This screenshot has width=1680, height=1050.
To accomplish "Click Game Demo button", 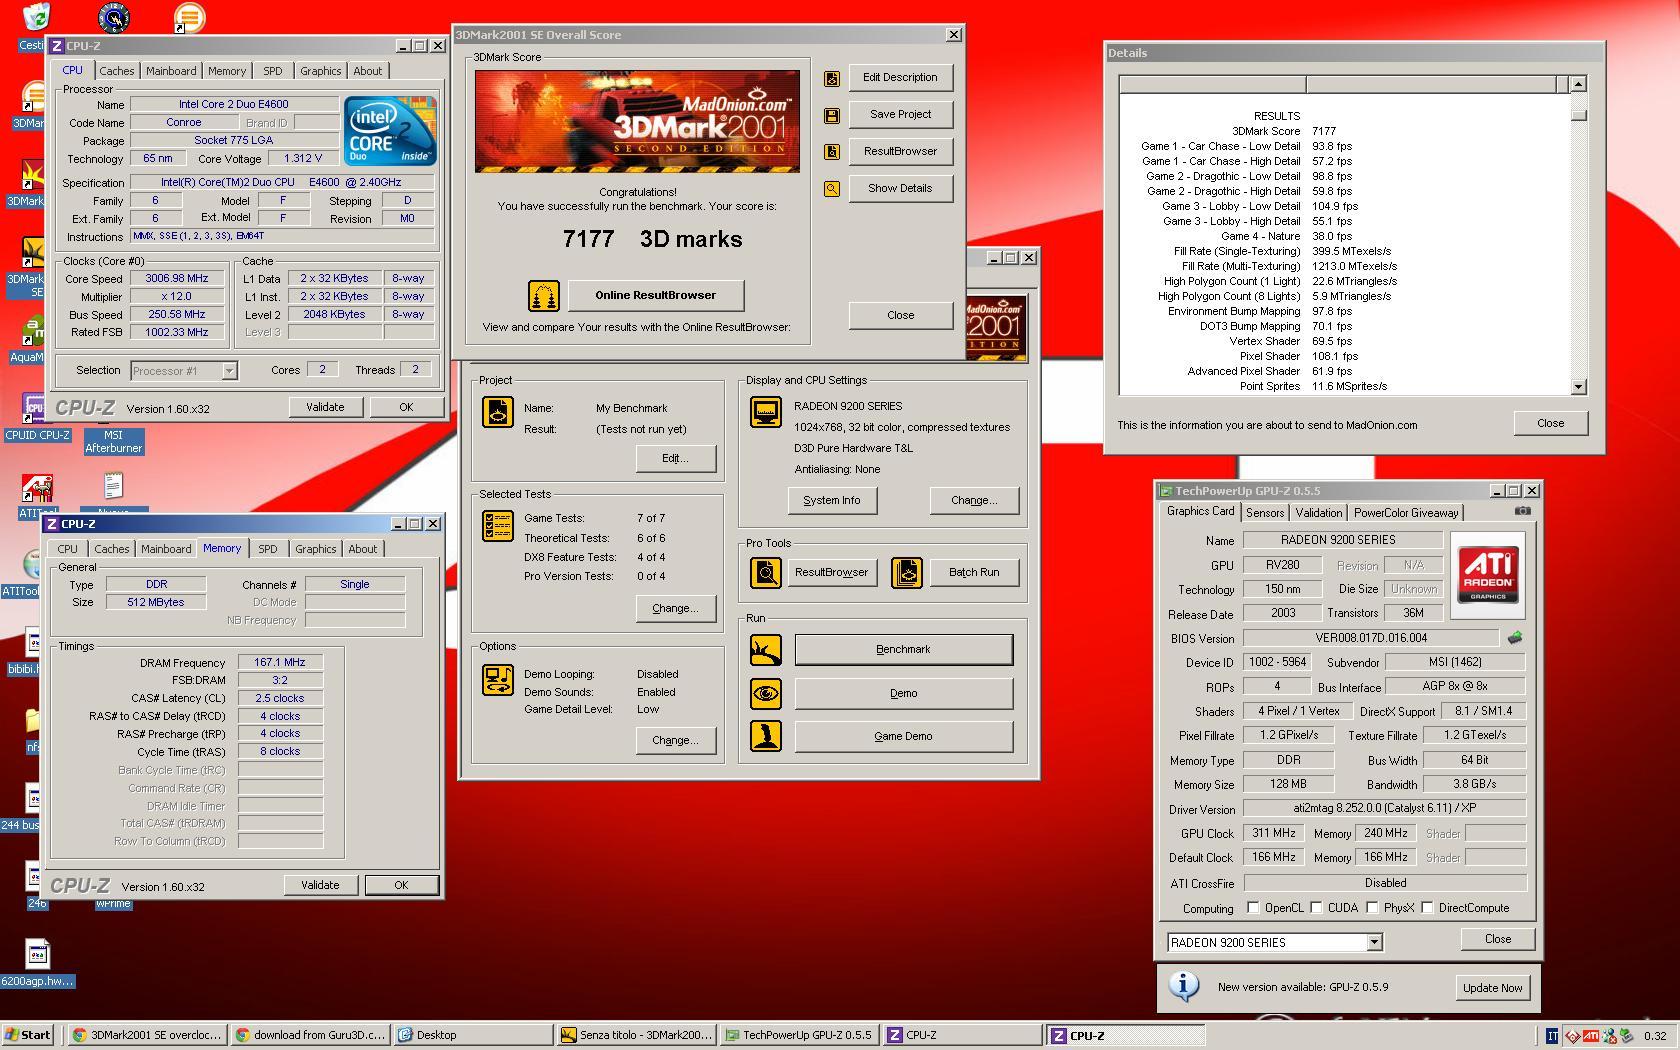I will tap(903, 736).
